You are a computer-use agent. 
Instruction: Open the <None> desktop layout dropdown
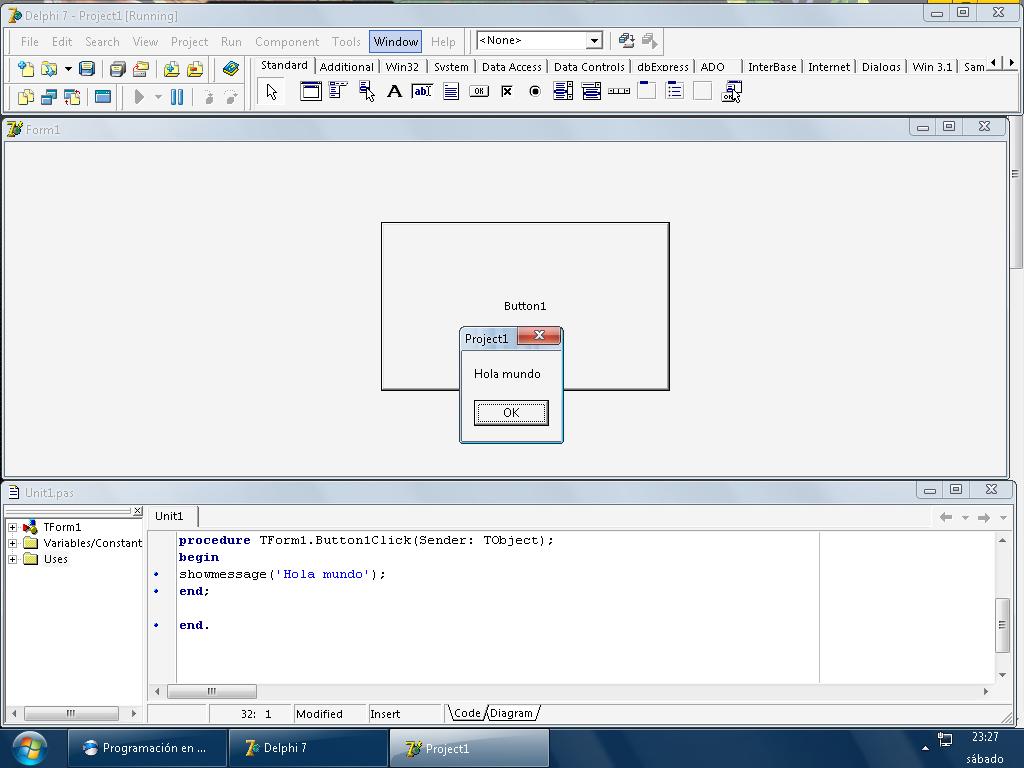tap(593, 40)
